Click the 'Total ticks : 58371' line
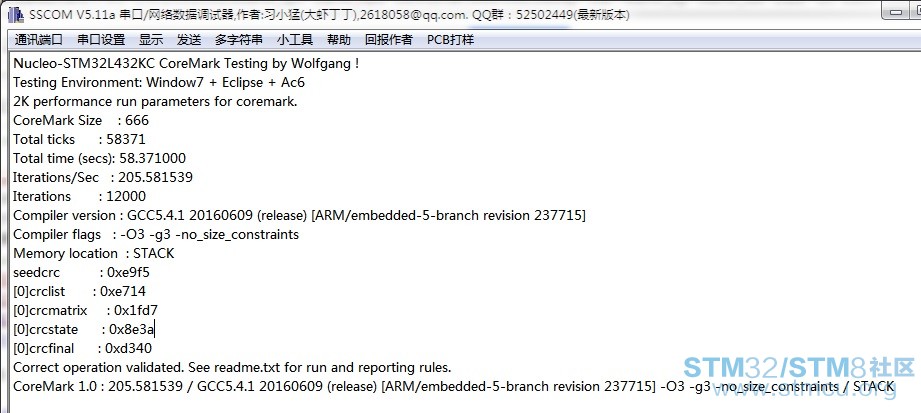The height and width of the screenshot is (413, 921). [x=79, y=139]
